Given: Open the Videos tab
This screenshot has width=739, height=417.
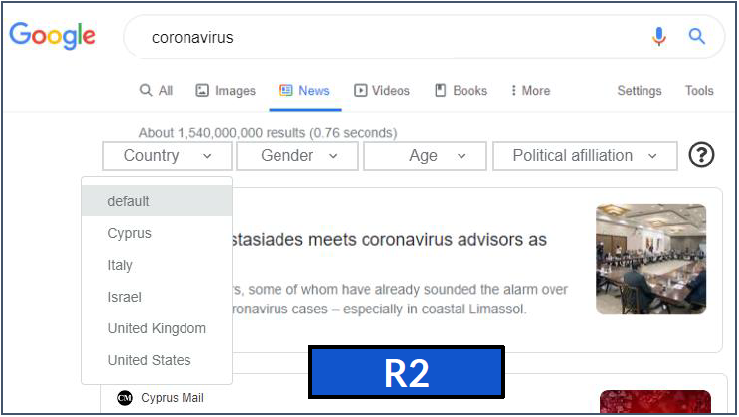Looking at the screenshot, I should click(x=382, y=90).
